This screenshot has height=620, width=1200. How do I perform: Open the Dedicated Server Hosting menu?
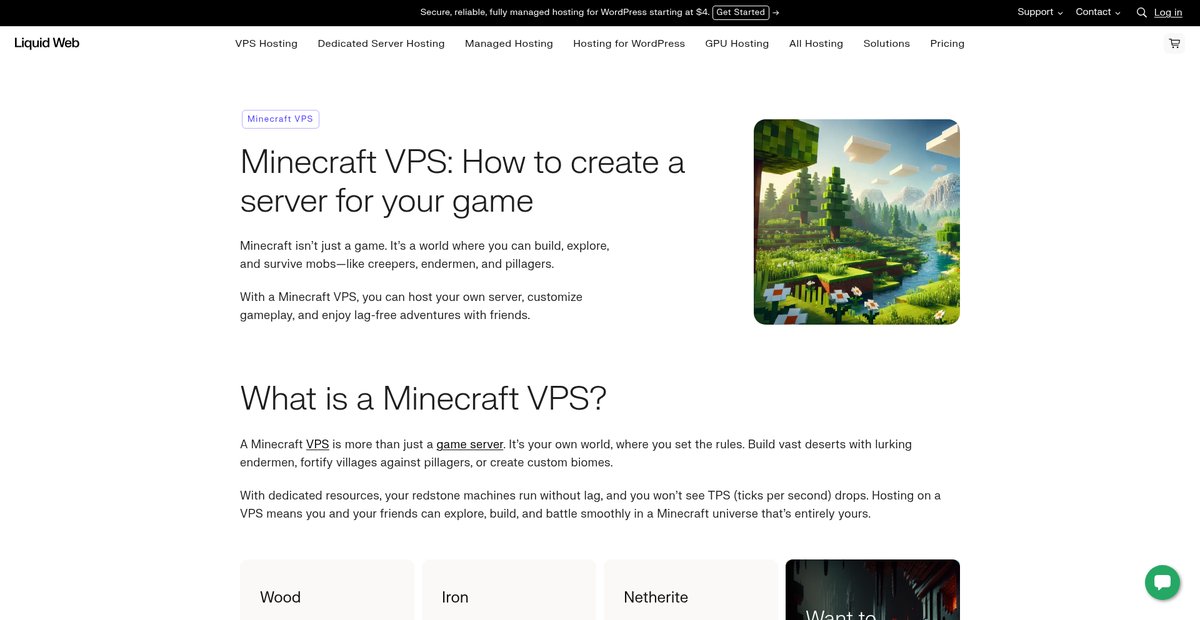(x=381, y=44)
